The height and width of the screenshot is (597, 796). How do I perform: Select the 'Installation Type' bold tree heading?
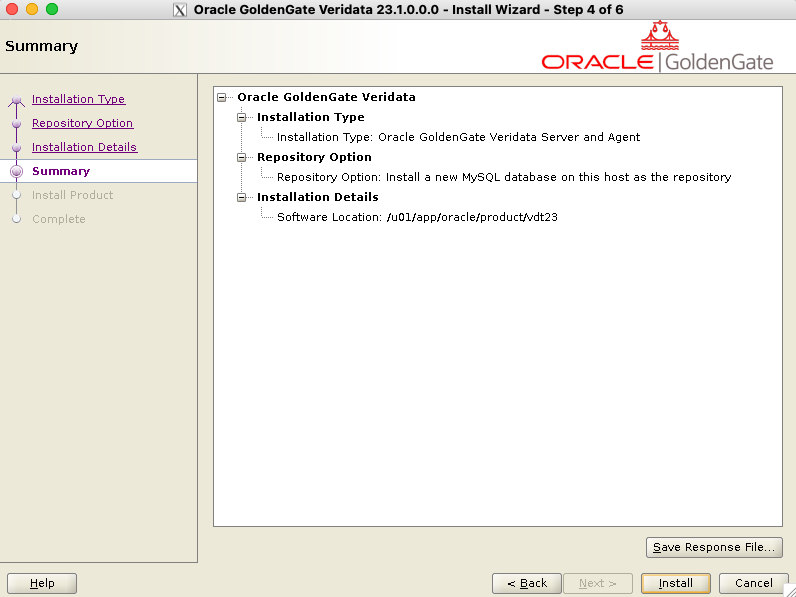[311, 117]
